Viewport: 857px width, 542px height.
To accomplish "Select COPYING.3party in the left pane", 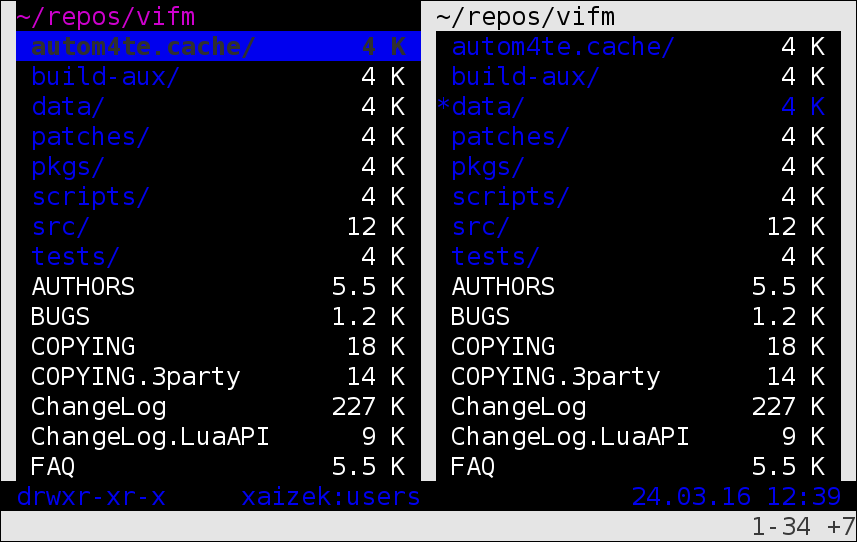I will 219,377.
